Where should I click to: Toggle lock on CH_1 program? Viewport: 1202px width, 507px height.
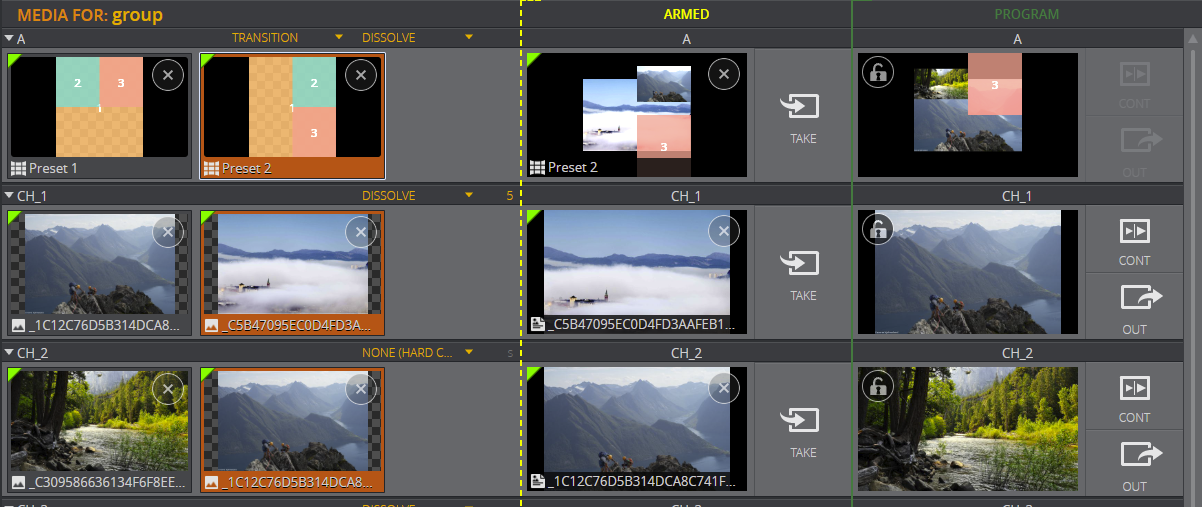[x=877, y=229]
